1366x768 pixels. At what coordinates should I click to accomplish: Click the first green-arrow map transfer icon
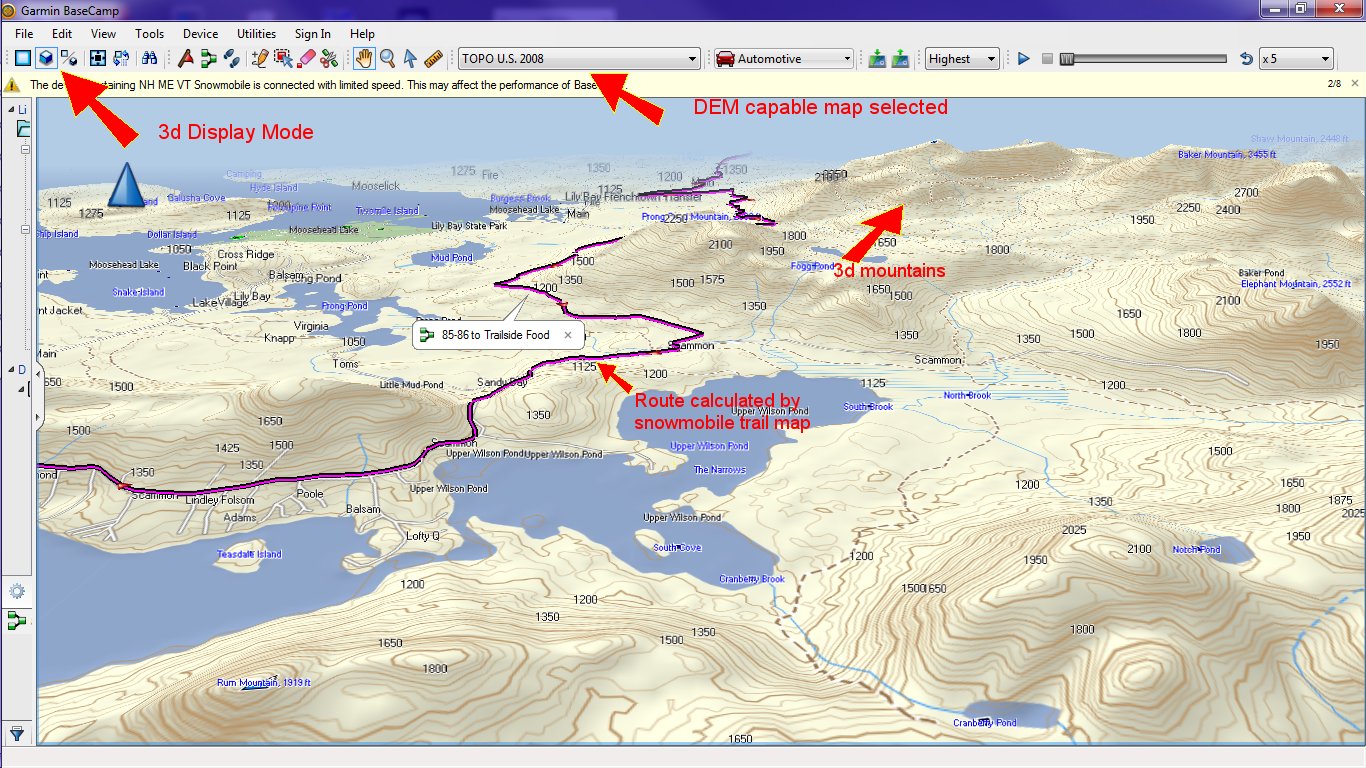[x=877, y=58]
